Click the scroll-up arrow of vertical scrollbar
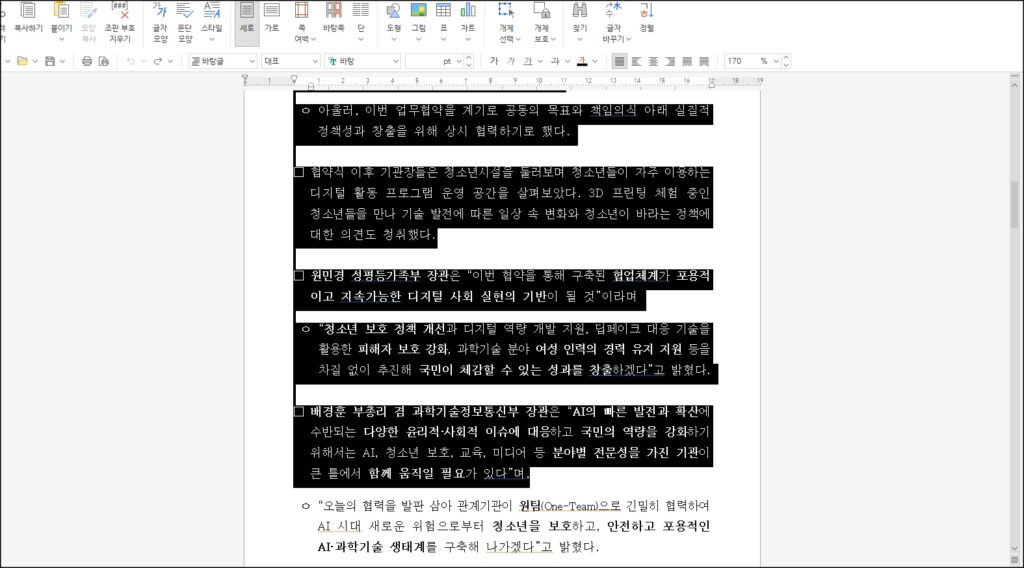This screenshot has width=1024, height=568. [x=1014, y=86]
